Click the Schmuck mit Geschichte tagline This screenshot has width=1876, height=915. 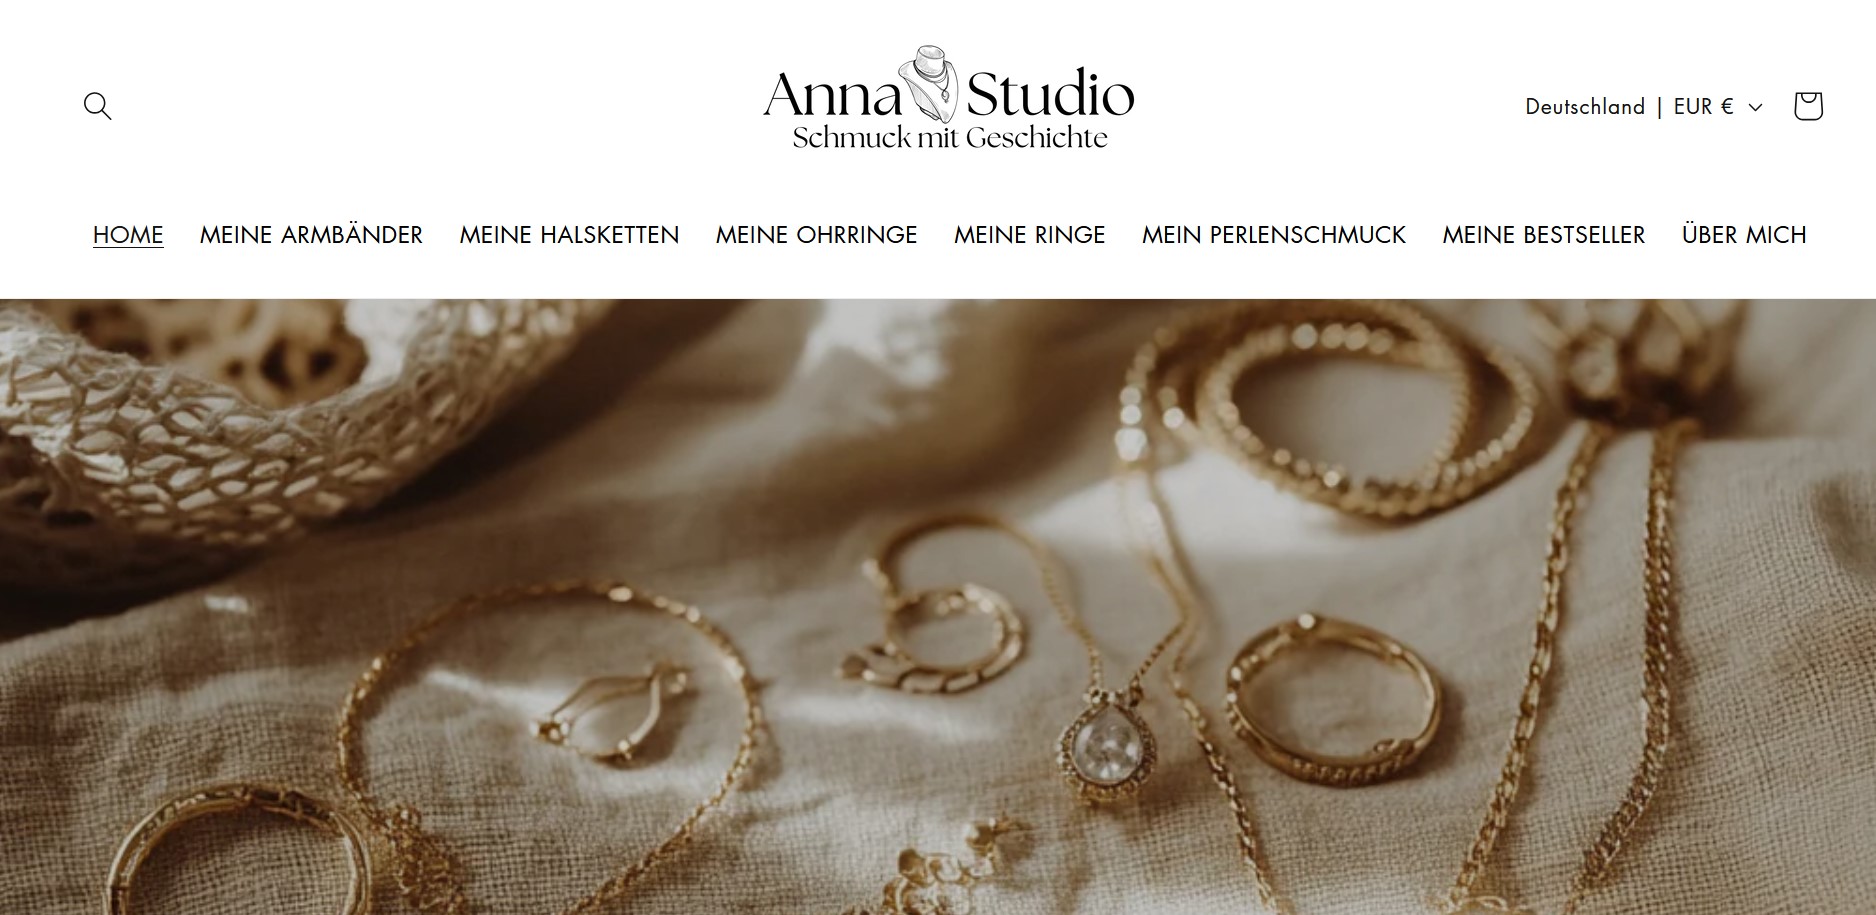pyautogui.click(x=950, y=137)
